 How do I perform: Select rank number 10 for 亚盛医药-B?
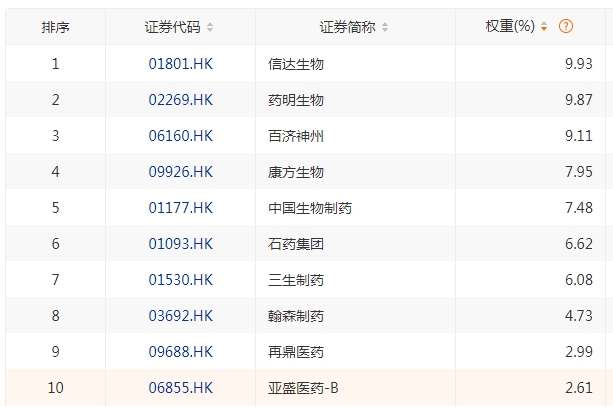pos(56,387)
